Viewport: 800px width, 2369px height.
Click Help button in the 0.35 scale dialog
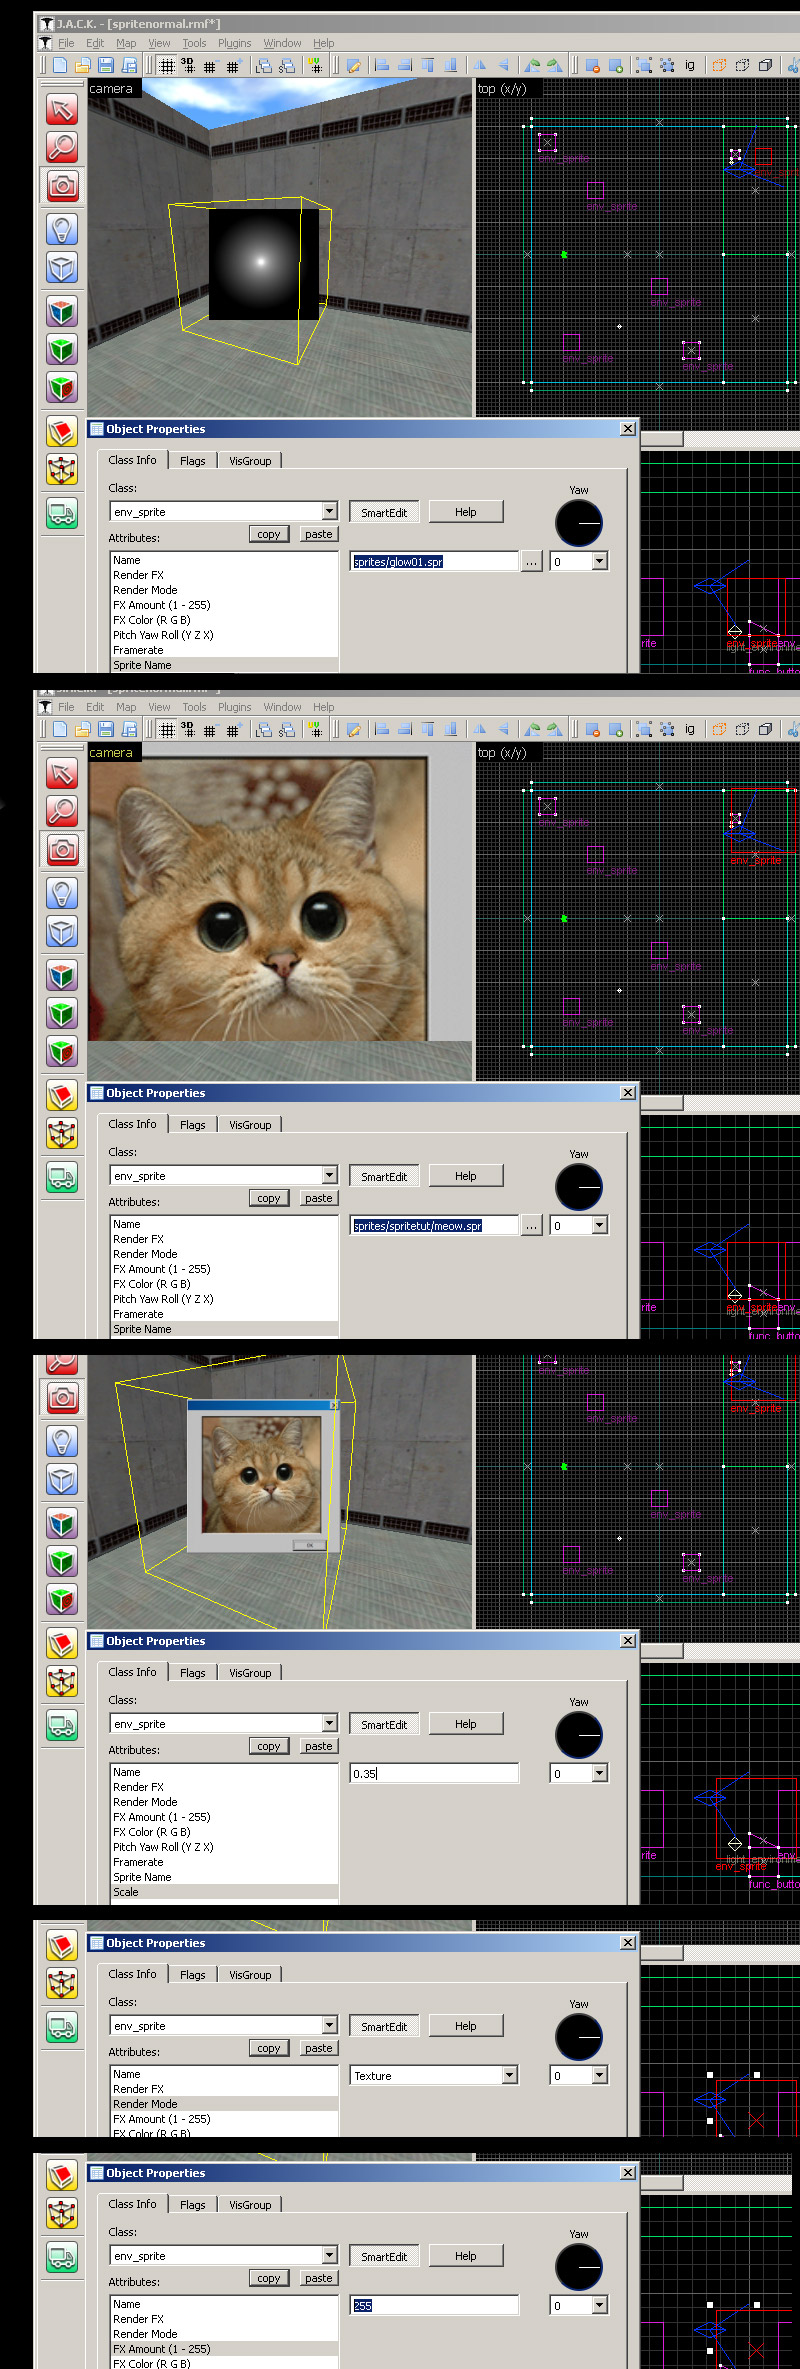tap(466, 1724)
